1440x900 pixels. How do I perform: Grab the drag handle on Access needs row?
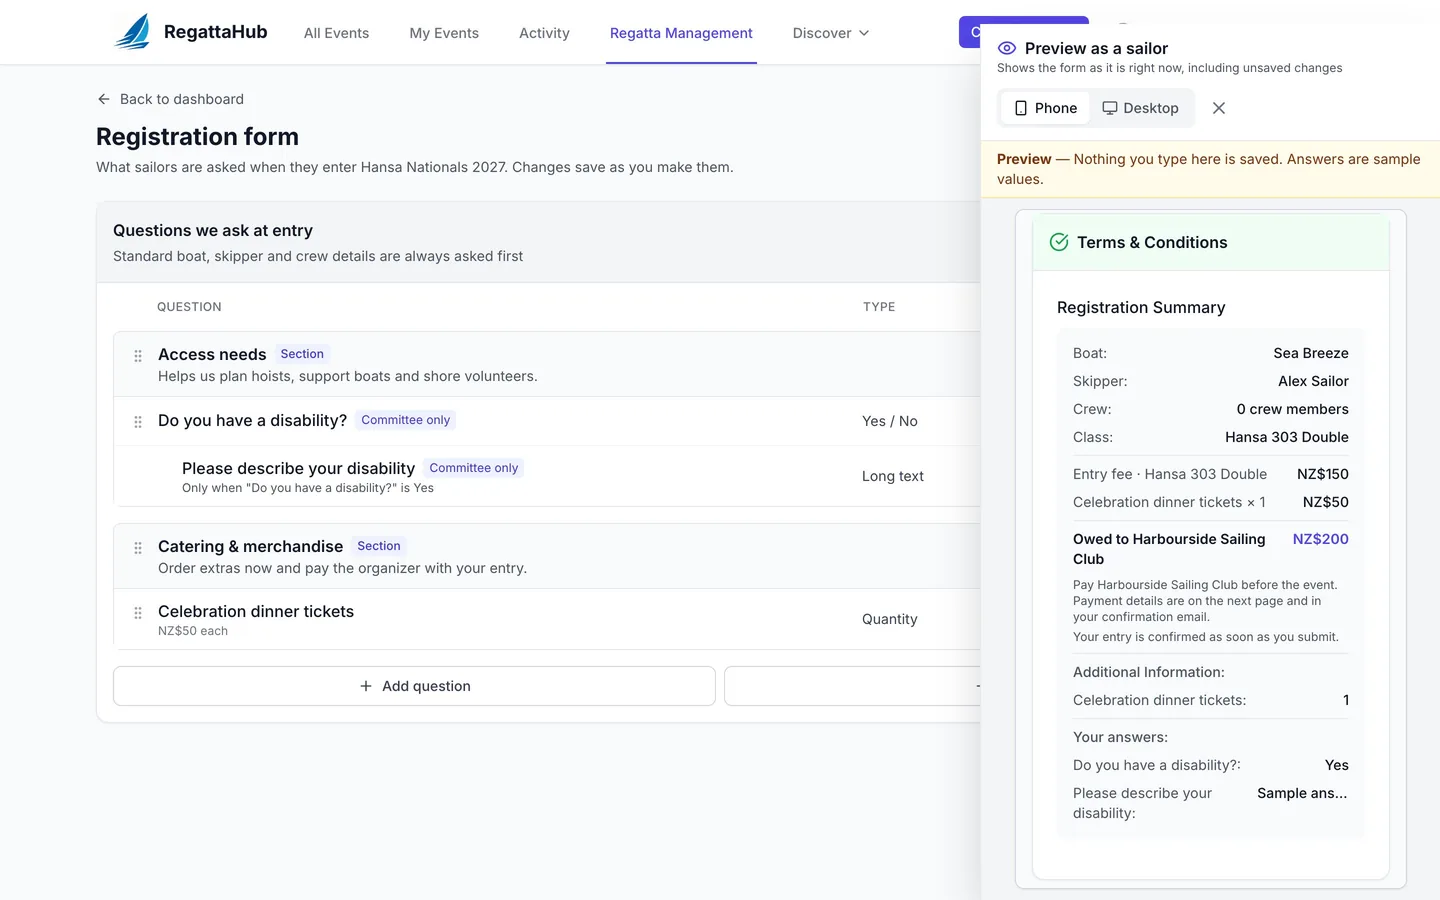pyautogui.click(x=138, y=355)
